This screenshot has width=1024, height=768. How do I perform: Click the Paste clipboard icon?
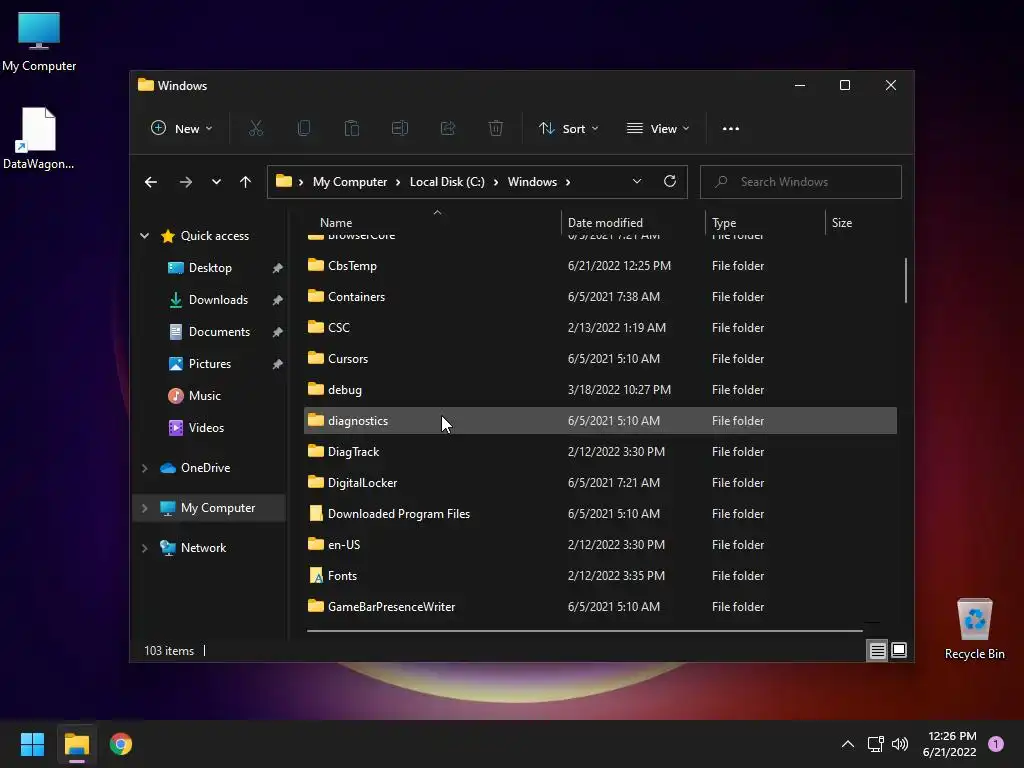(x=352, y=129)
